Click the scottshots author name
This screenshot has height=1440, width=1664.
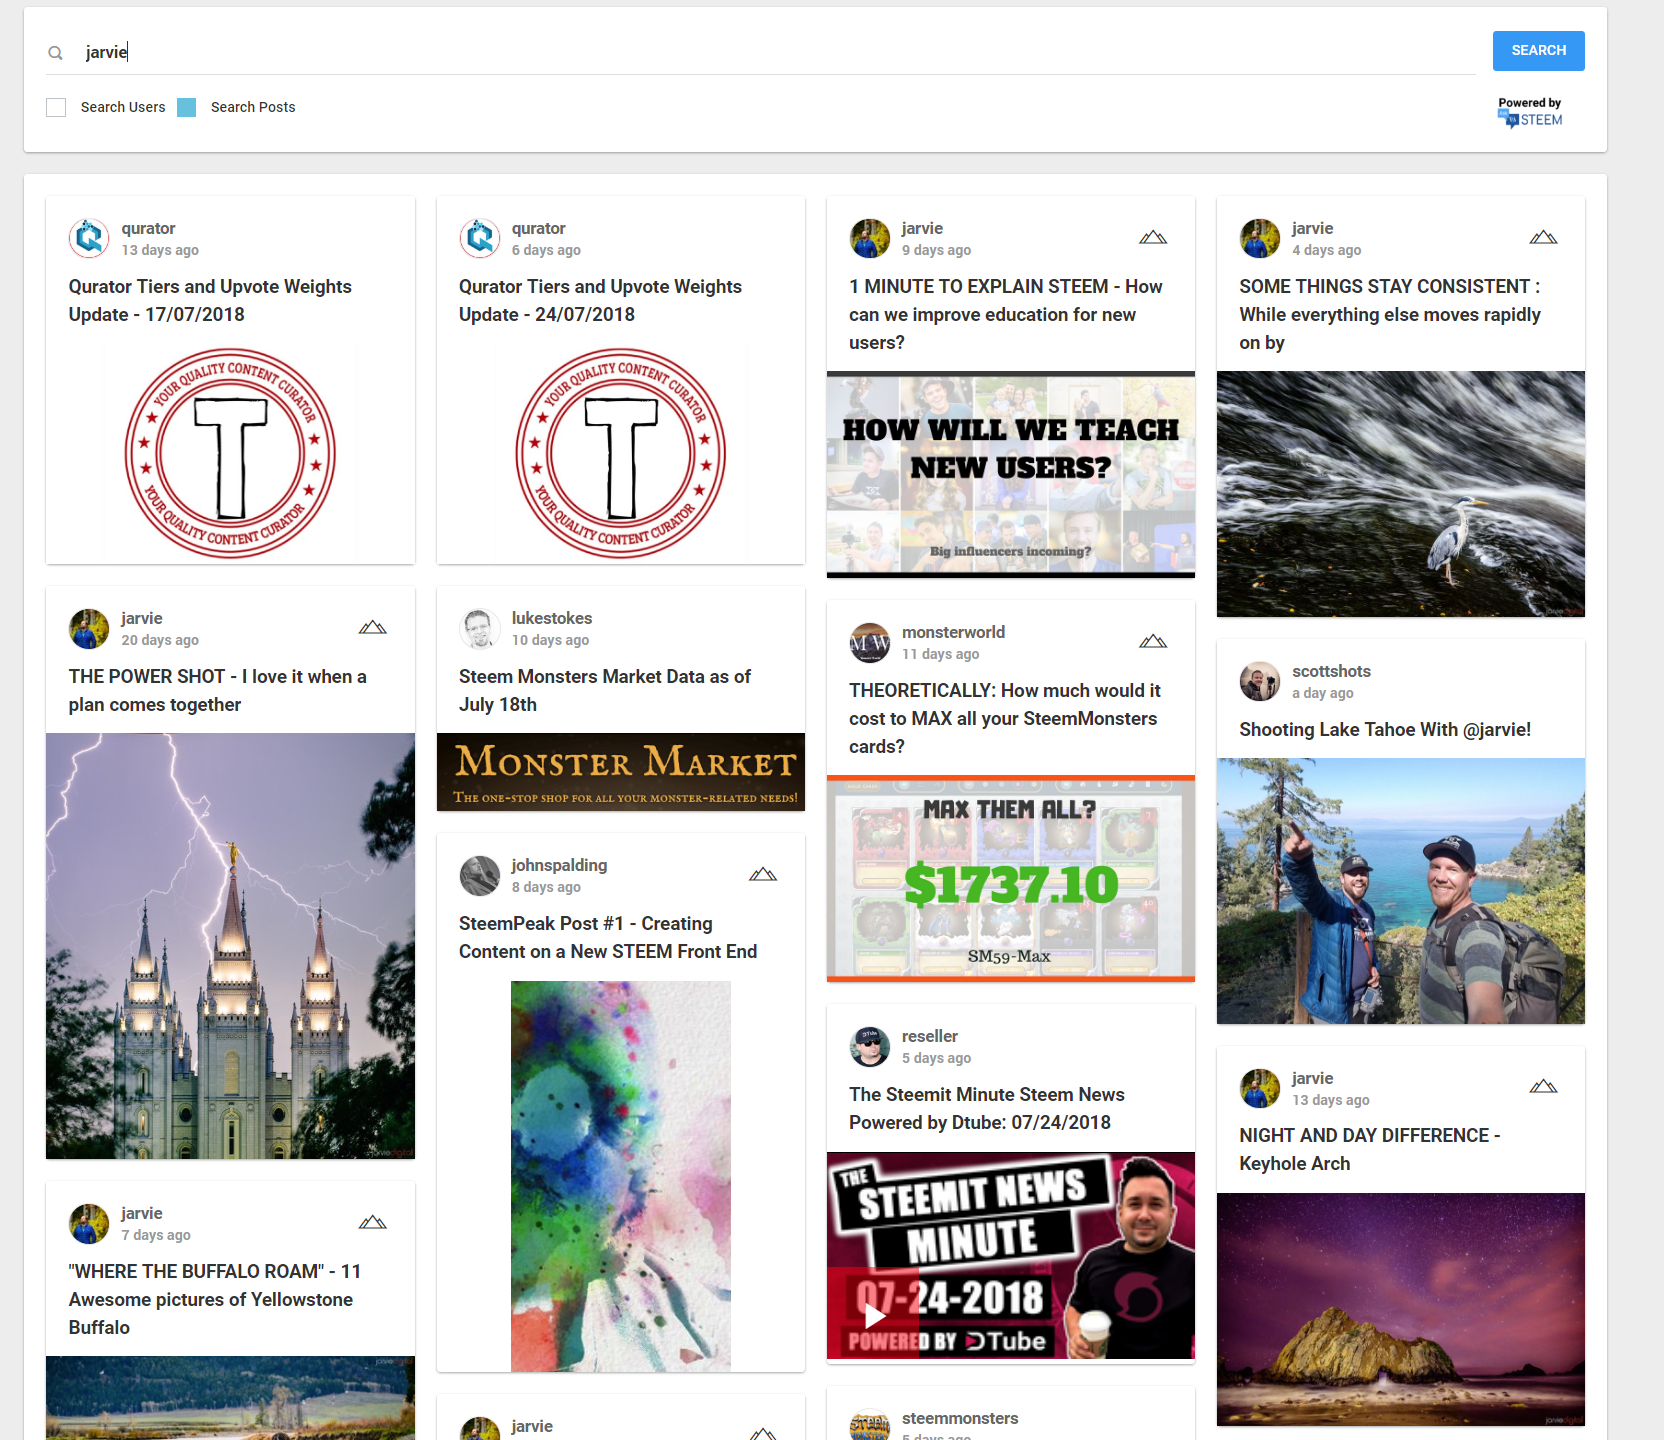coord(1331,671)
